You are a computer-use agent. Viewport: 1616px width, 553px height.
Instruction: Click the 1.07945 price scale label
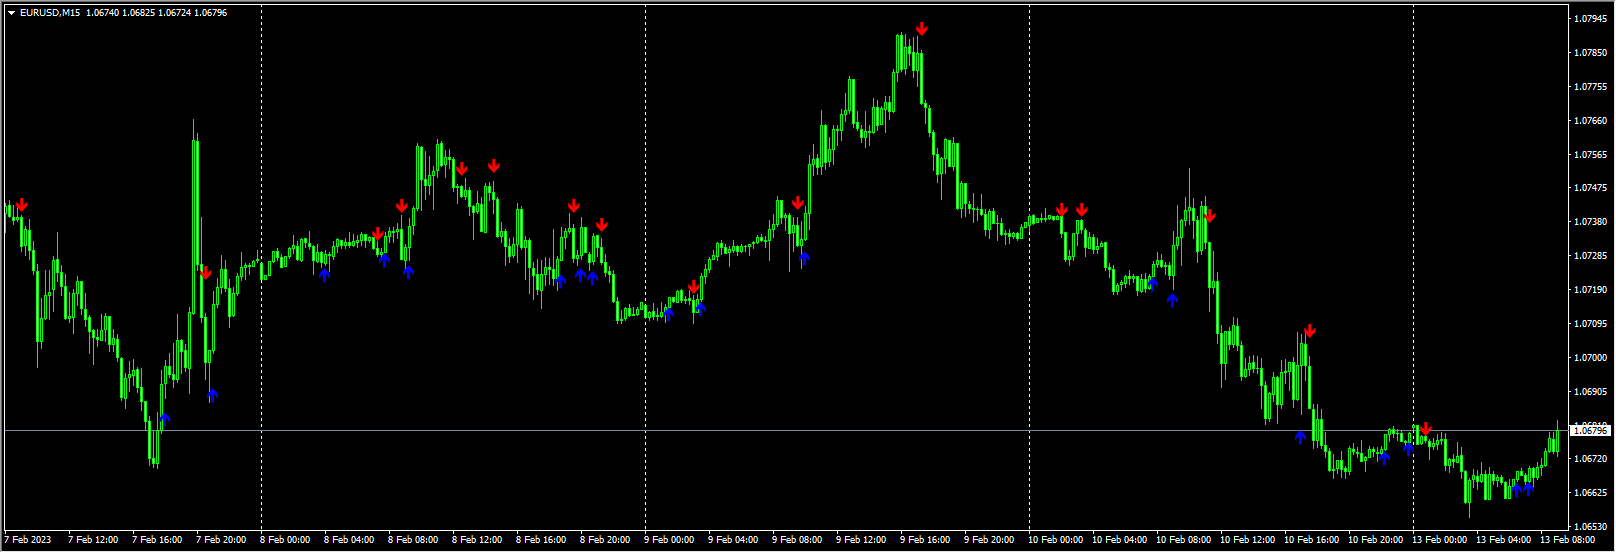coord(1590,19)
